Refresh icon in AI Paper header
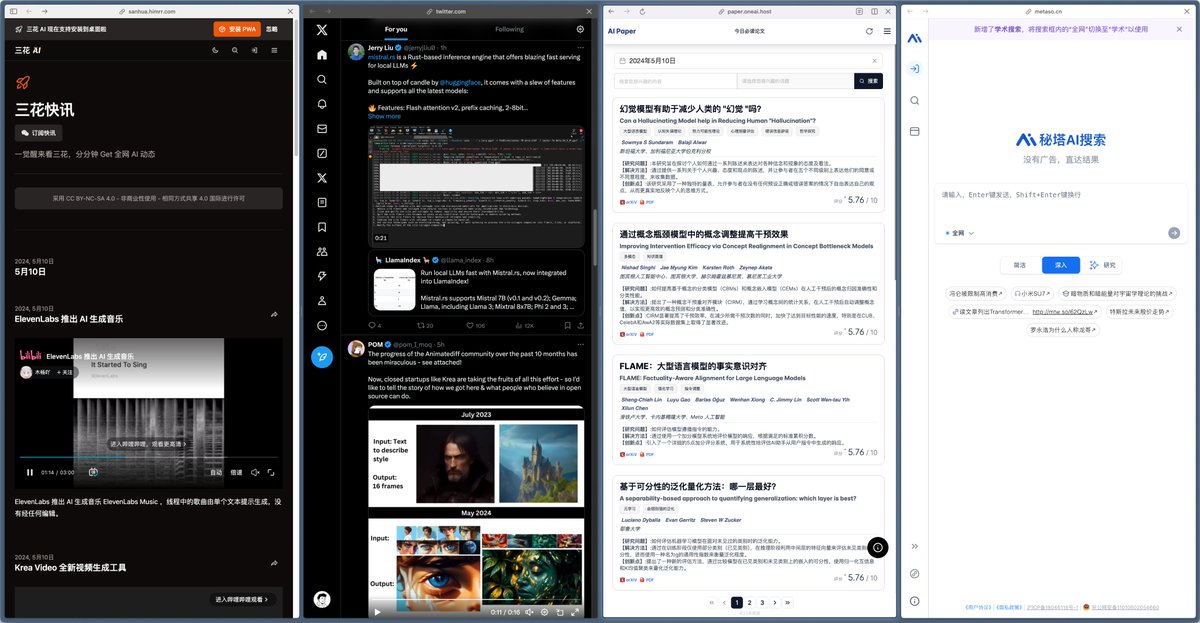1200x623 pixels. [869, 31]
